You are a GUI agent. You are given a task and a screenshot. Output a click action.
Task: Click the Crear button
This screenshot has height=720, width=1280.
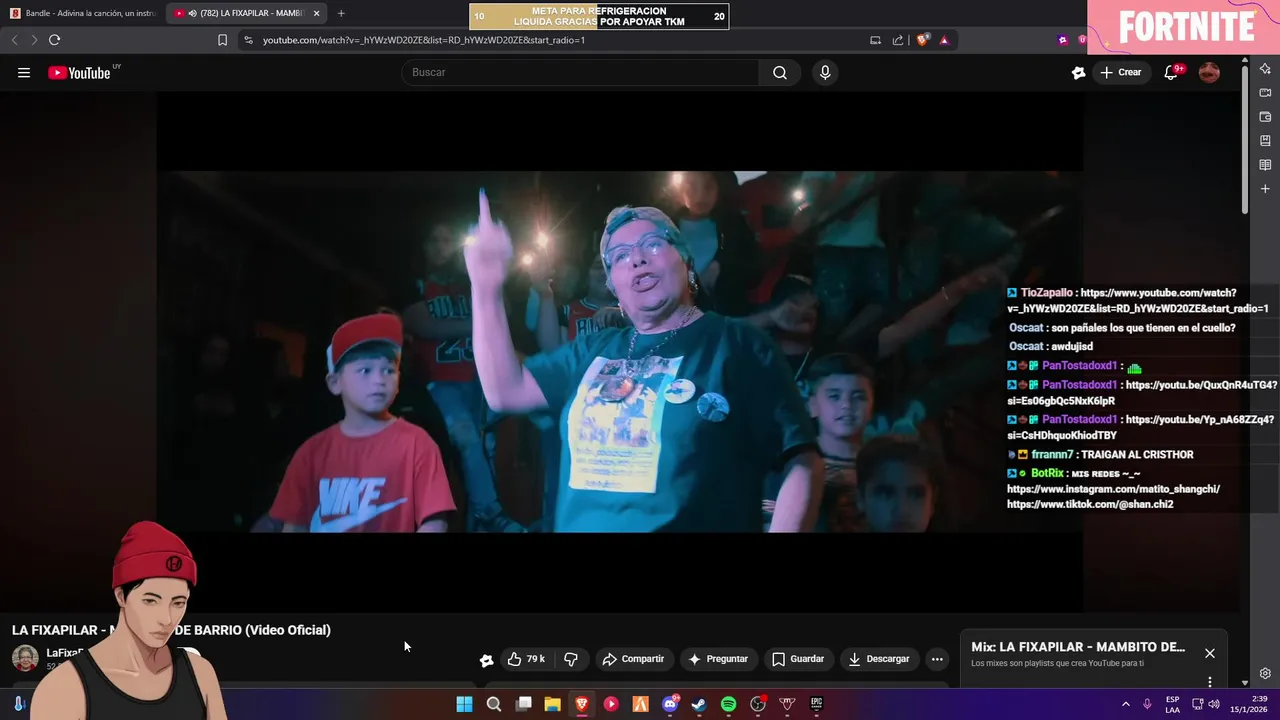pyautogui.click(x=1121, y=72)
